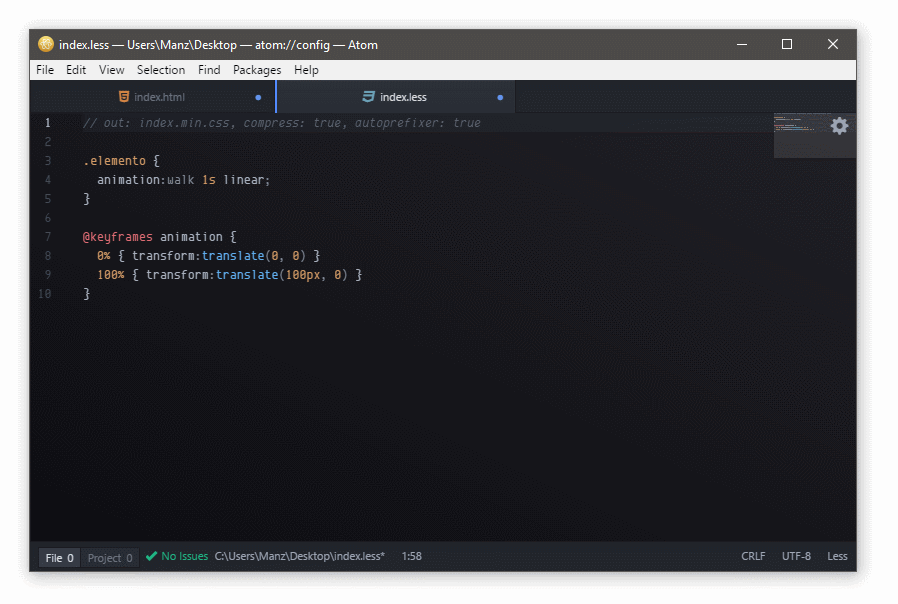Click the word walk in animation line
This screenshot has height=604, width=898.
(x=181, y=180)
